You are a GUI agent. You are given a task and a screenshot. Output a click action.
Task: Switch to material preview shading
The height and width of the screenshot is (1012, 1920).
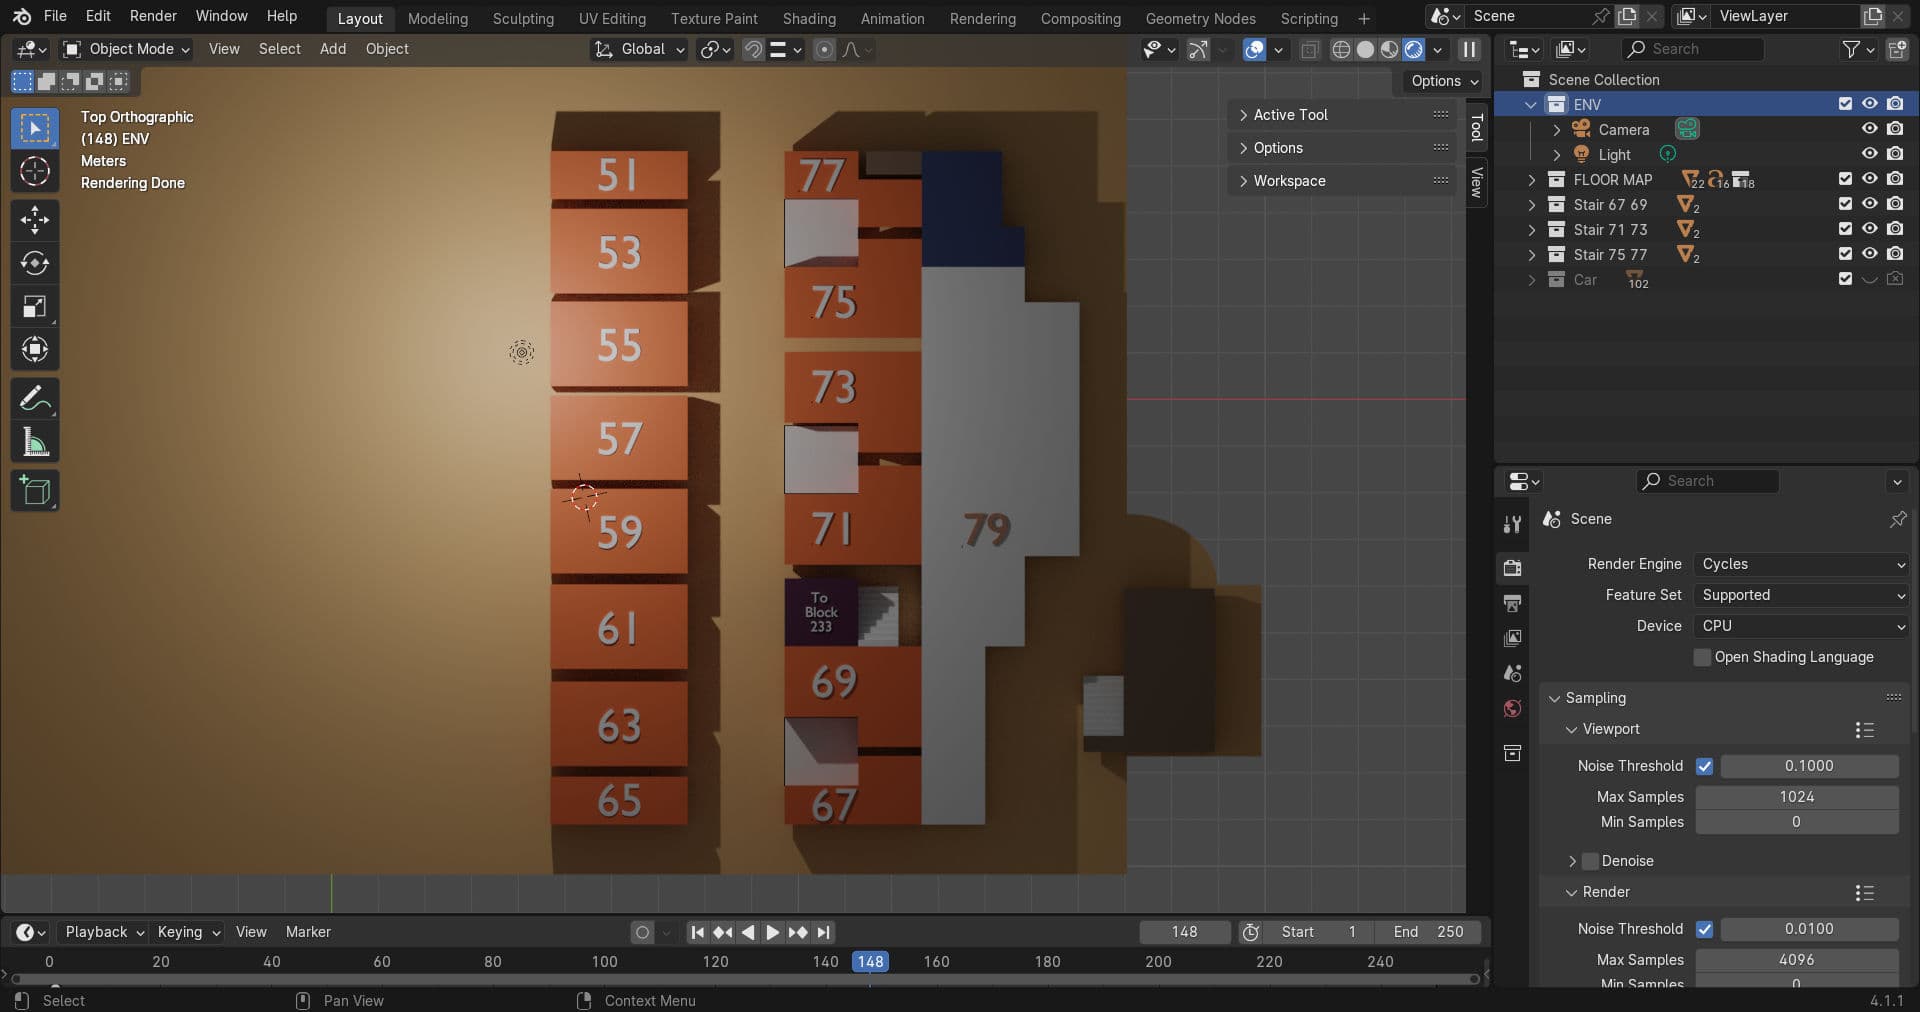(x=1389, y=49)
